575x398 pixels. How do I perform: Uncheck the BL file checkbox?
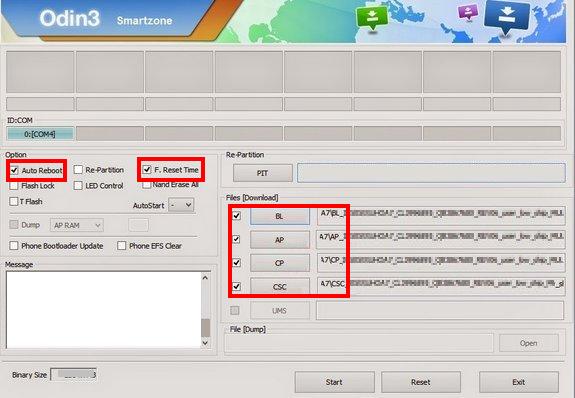(x=237, y=216)
